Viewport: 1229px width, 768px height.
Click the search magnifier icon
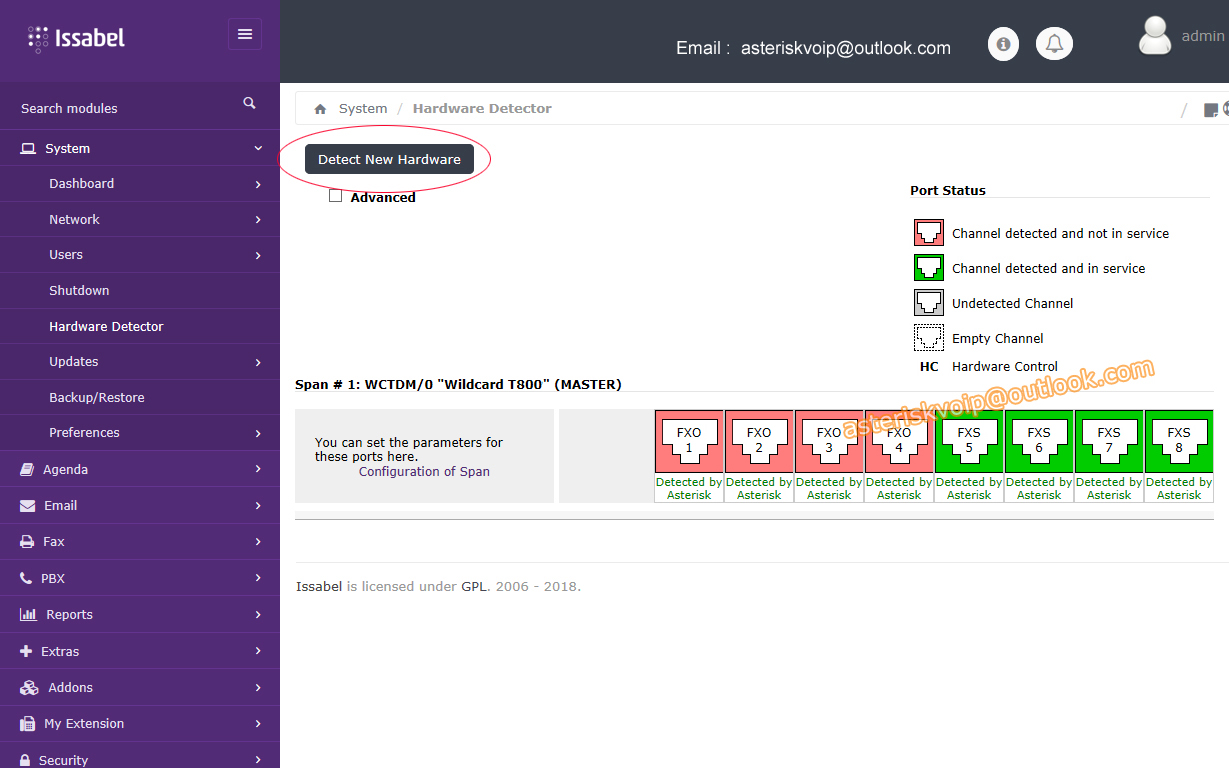(x=249, y=103)
